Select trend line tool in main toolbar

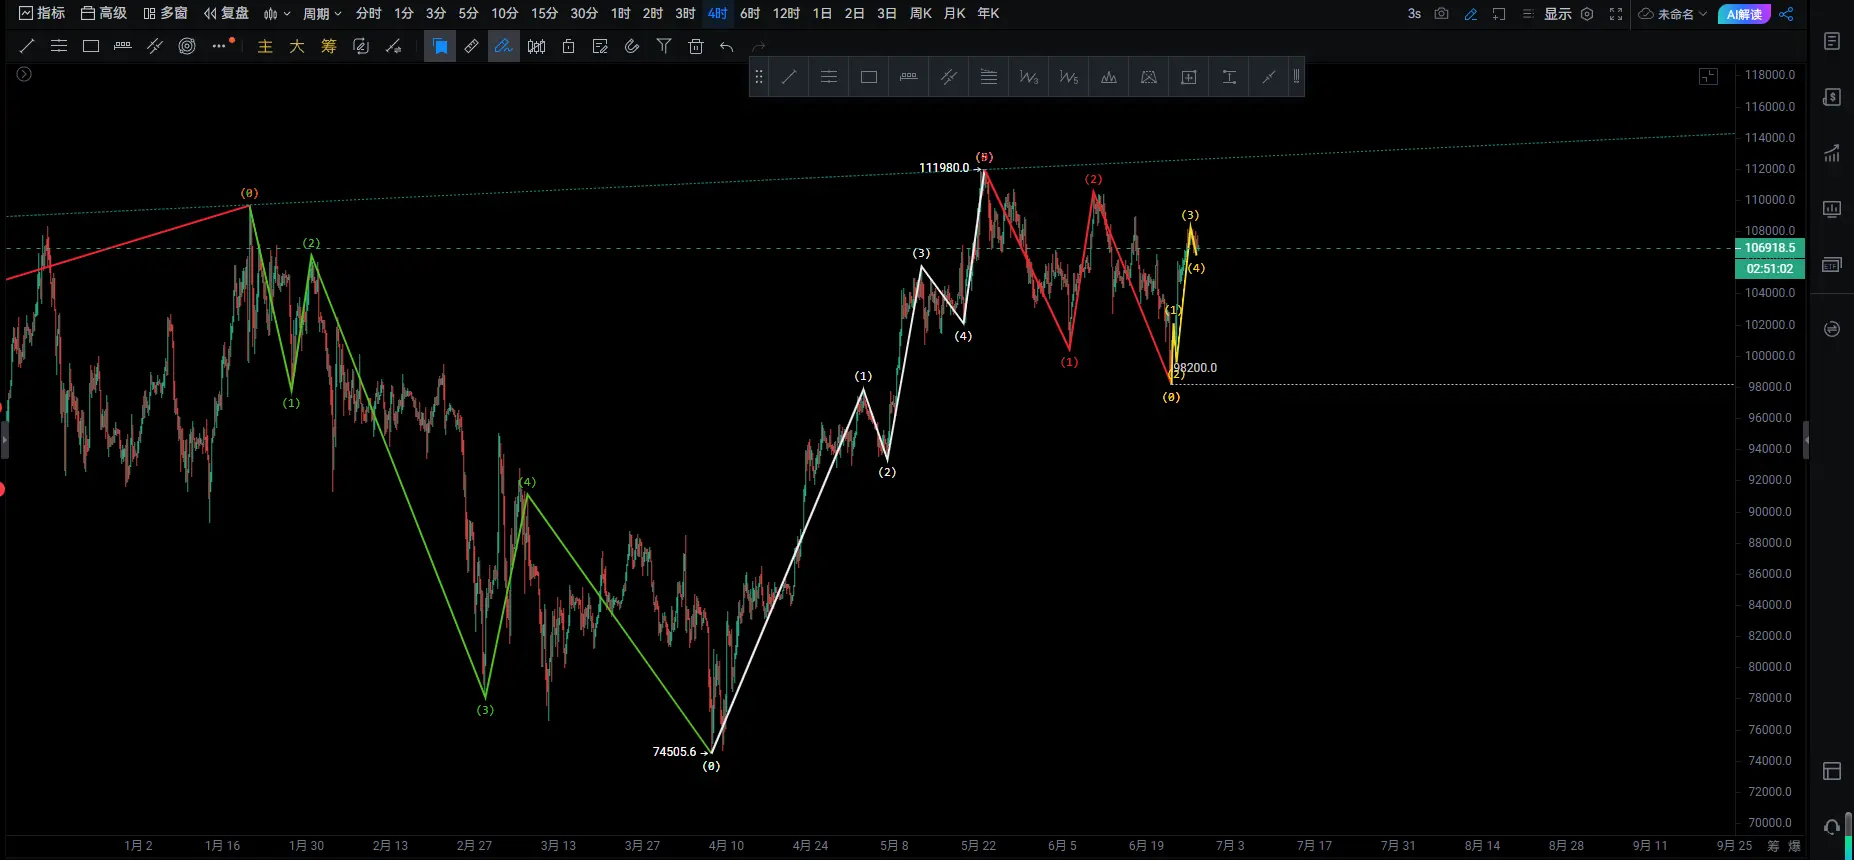27,46
